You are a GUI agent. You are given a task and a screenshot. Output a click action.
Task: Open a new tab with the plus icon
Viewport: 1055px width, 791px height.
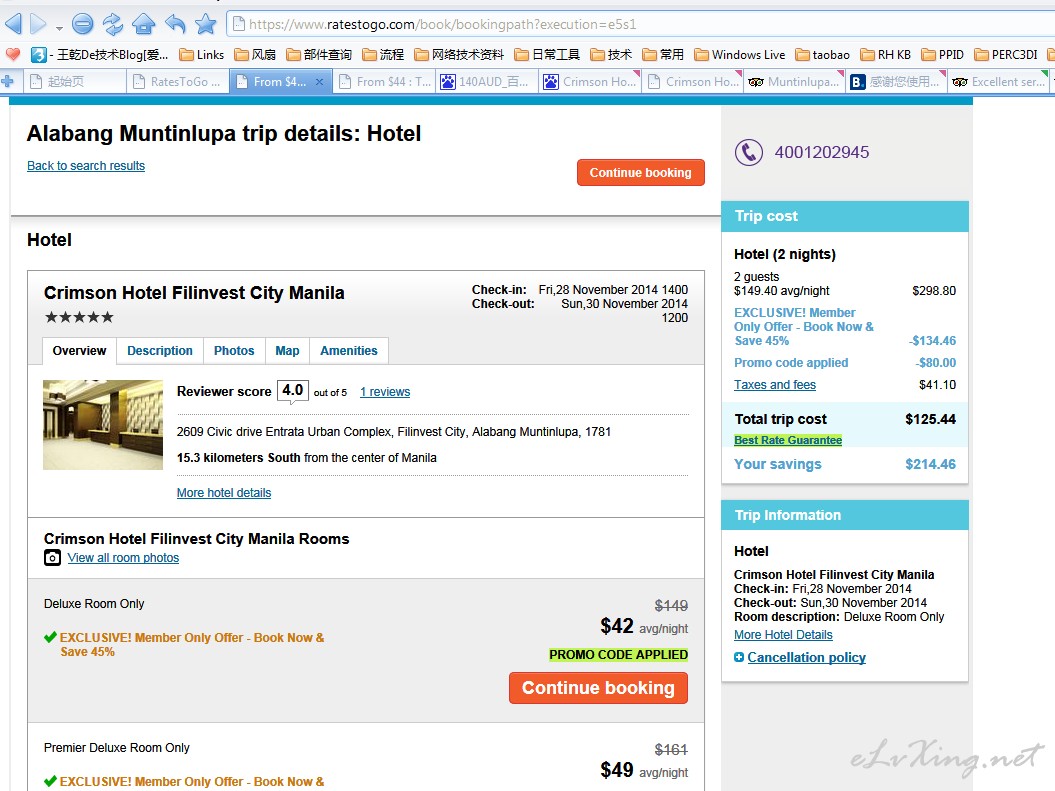click(x=8, y=81)
